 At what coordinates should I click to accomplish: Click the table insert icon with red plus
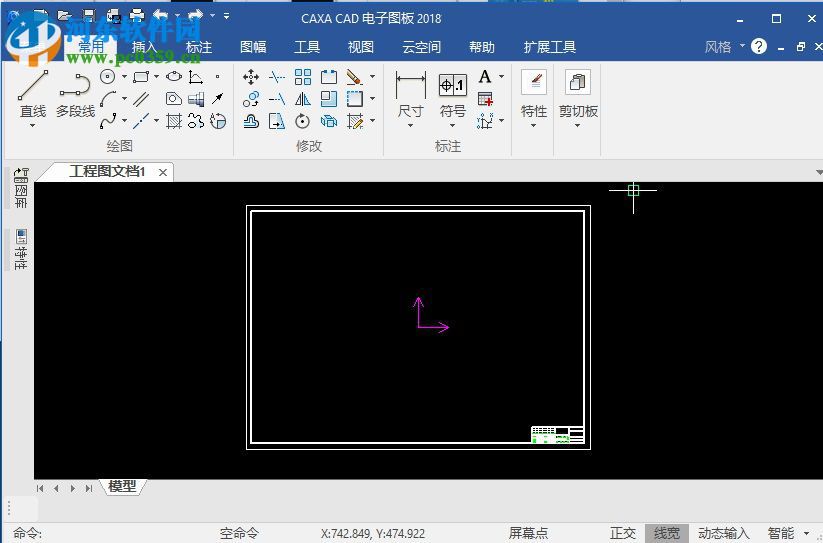485,99
